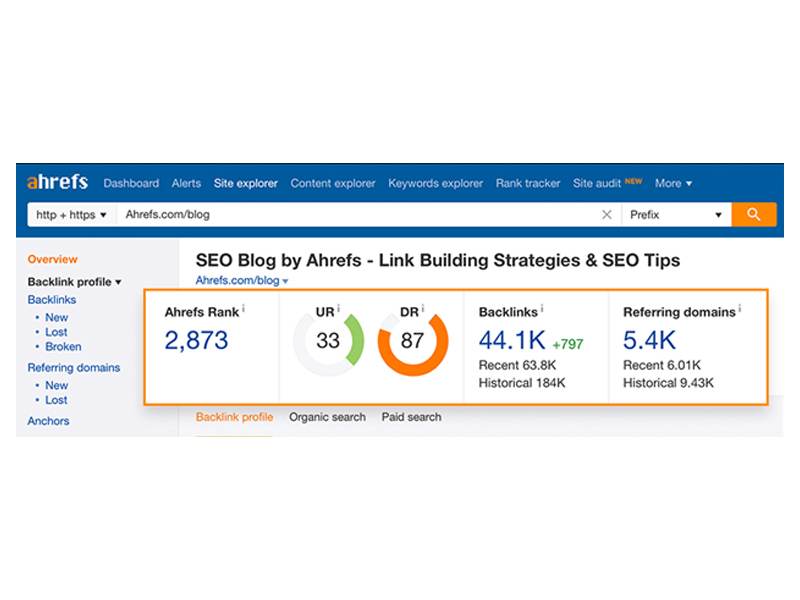The image size is (800, 600).
Task: Click the orange search magnifier button
Action: [753, 214]
